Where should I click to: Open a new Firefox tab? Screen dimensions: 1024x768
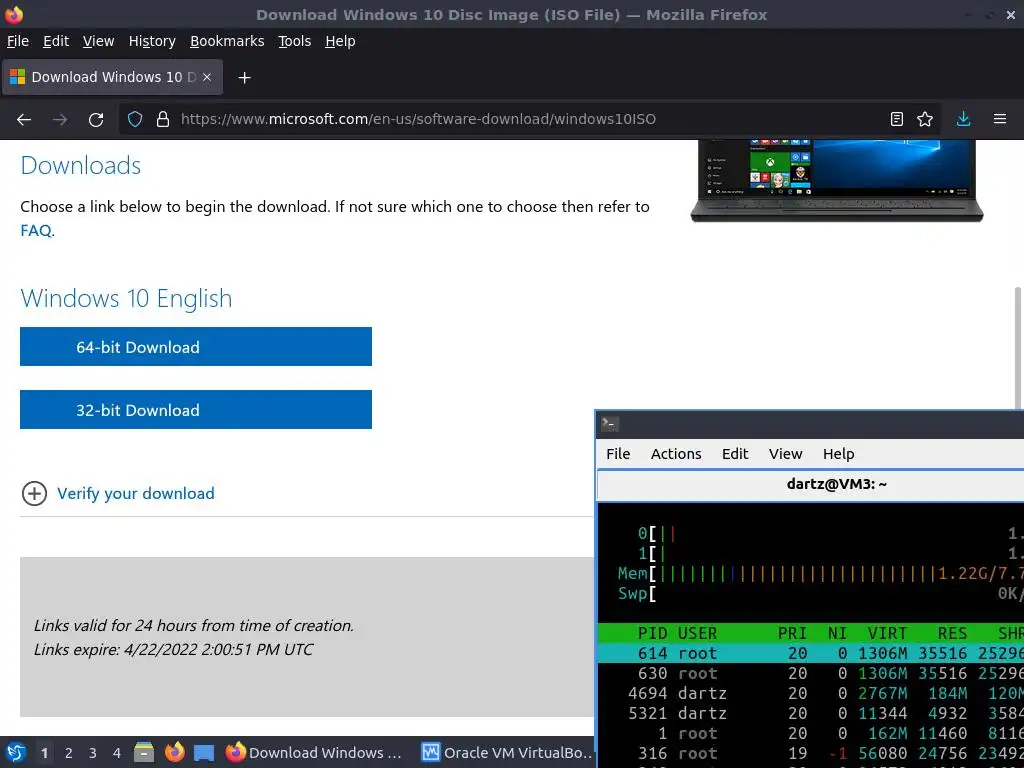pos(244,78)
